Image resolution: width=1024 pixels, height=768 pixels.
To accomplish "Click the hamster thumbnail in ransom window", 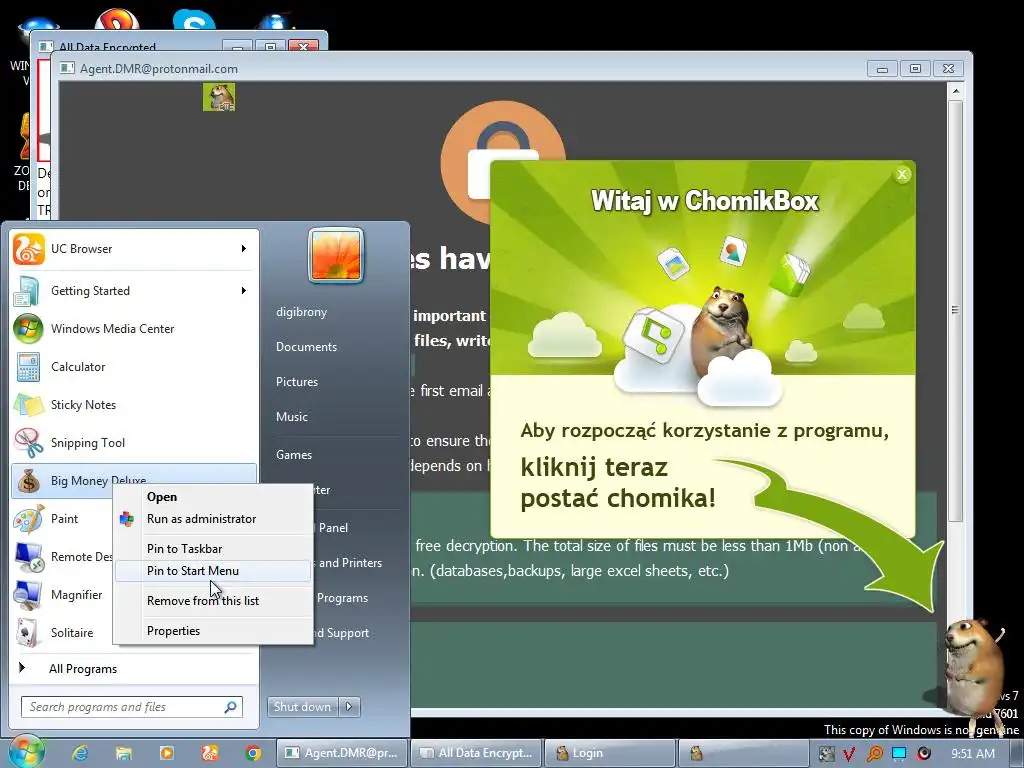I will [x=219, y=97].
